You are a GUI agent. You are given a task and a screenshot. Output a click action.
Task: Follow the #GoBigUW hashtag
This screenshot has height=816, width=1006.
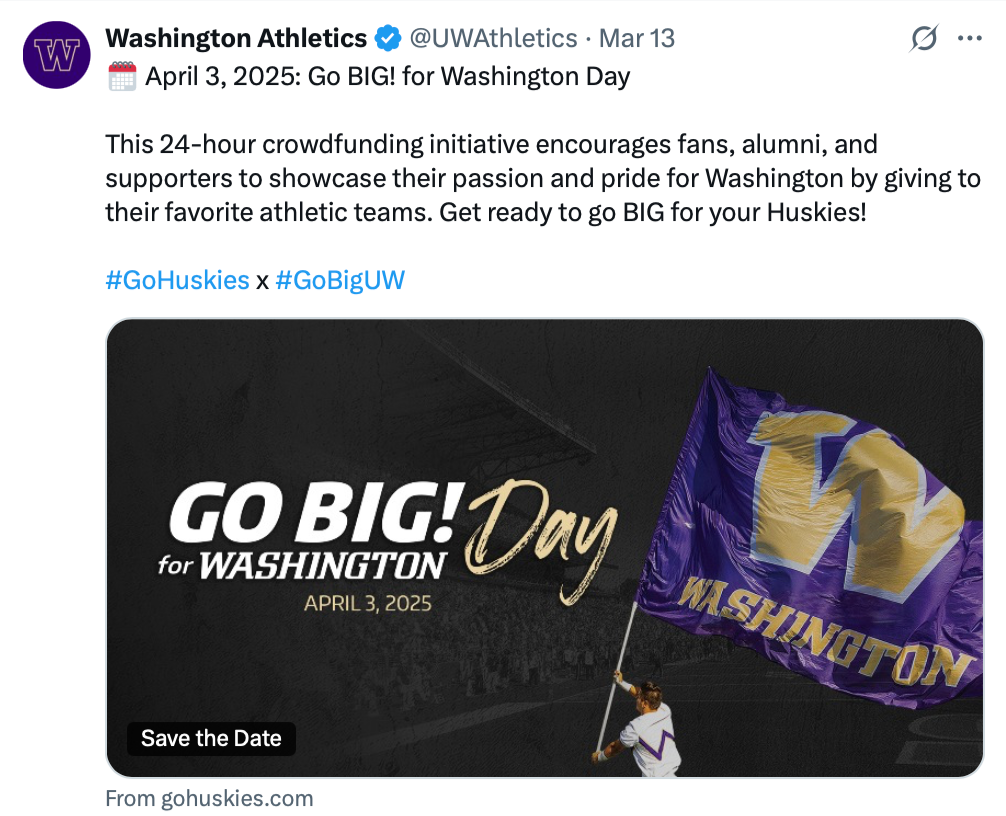[x=340, y=280]
